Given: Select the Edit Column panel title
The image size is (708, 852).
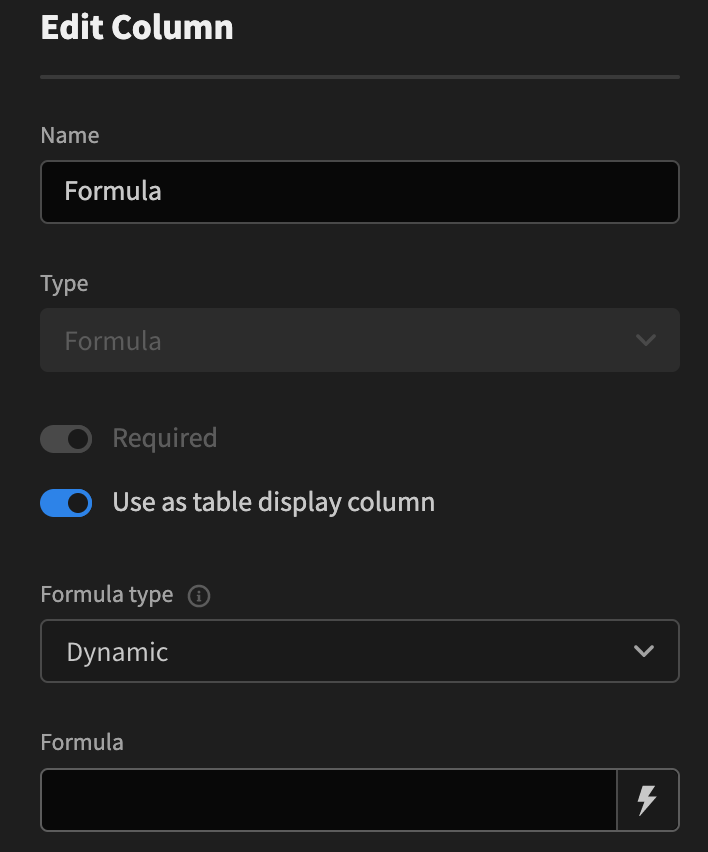Looking at the screenshot, I should click(x=136, y=27).
